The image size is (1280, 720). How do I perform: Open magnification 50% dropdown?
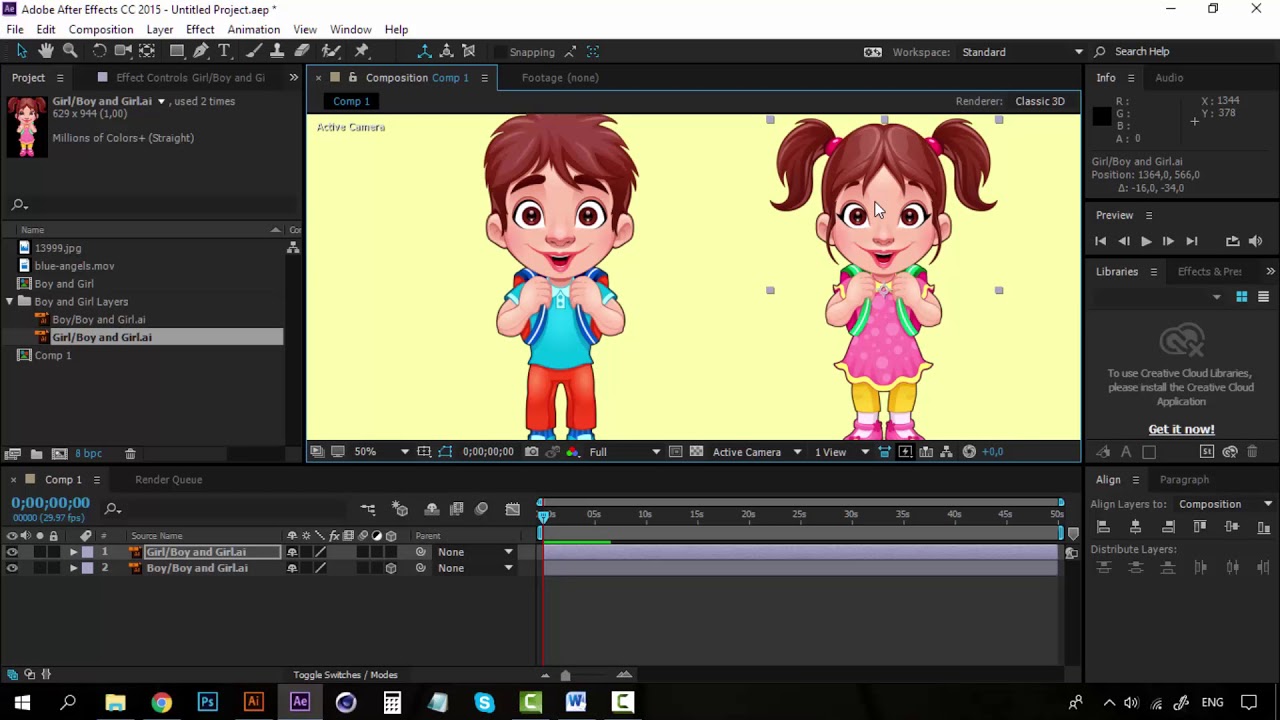point(381,452)
